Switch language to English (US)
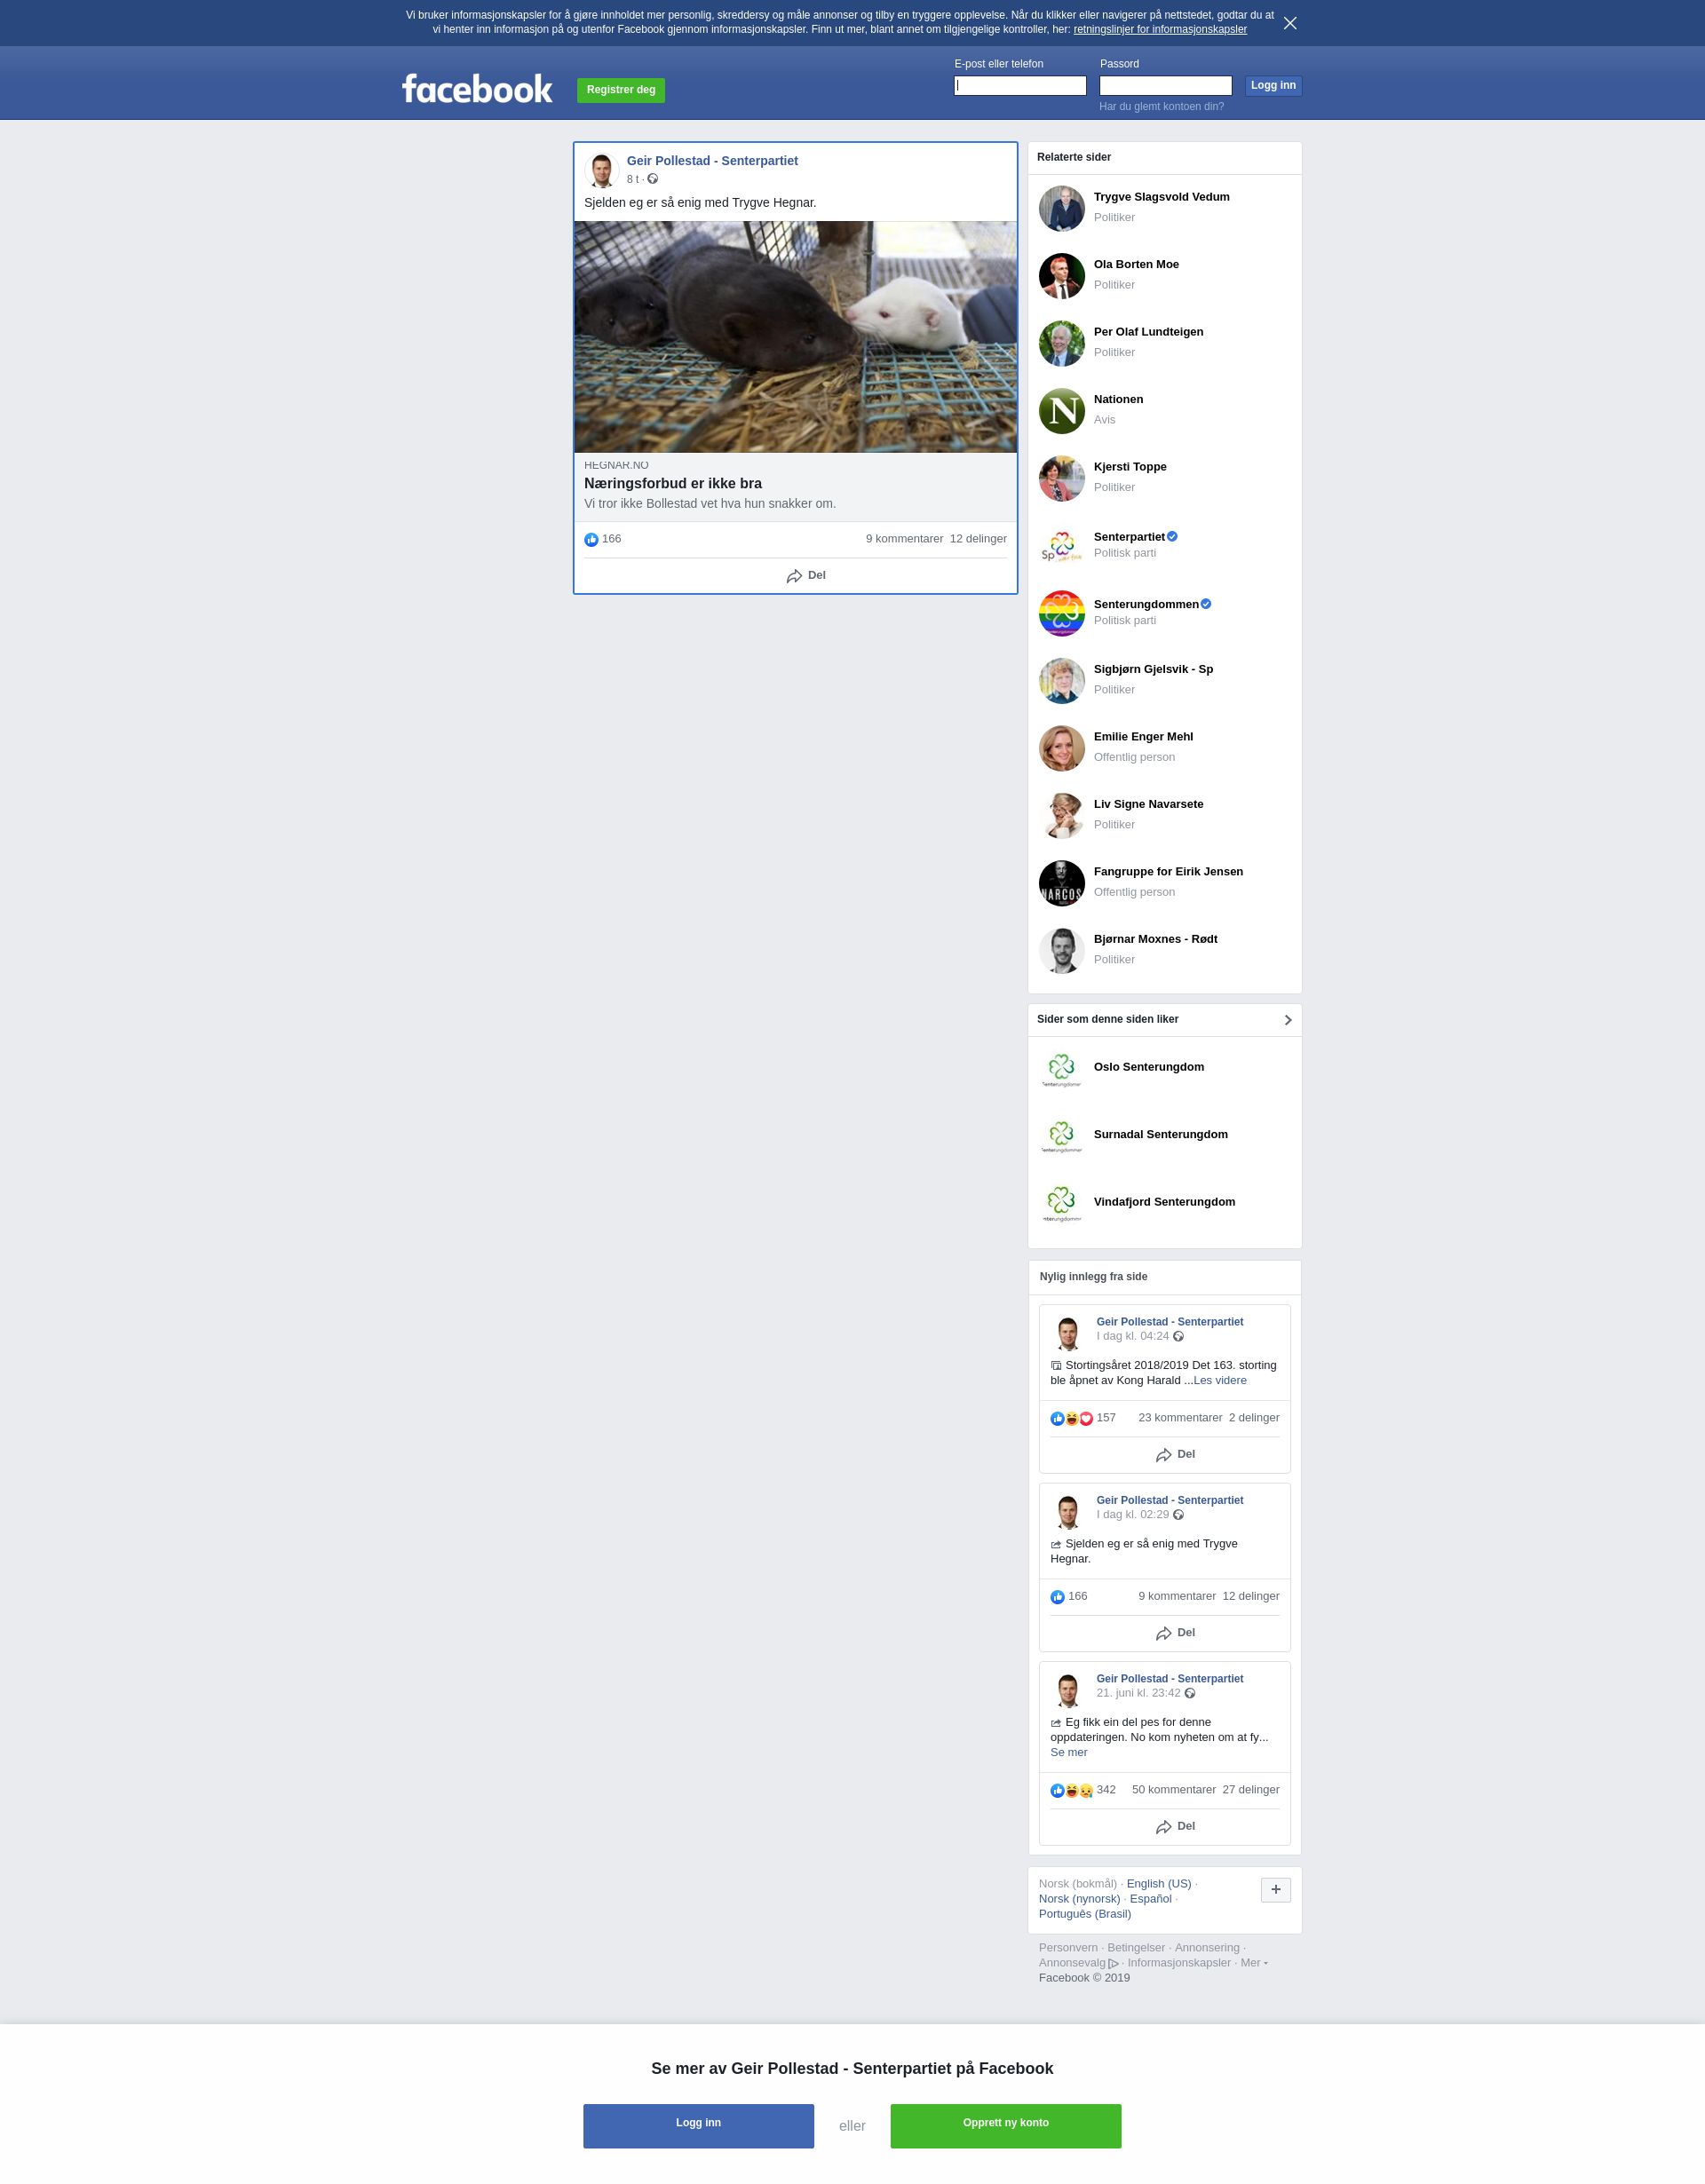 1158,1884
